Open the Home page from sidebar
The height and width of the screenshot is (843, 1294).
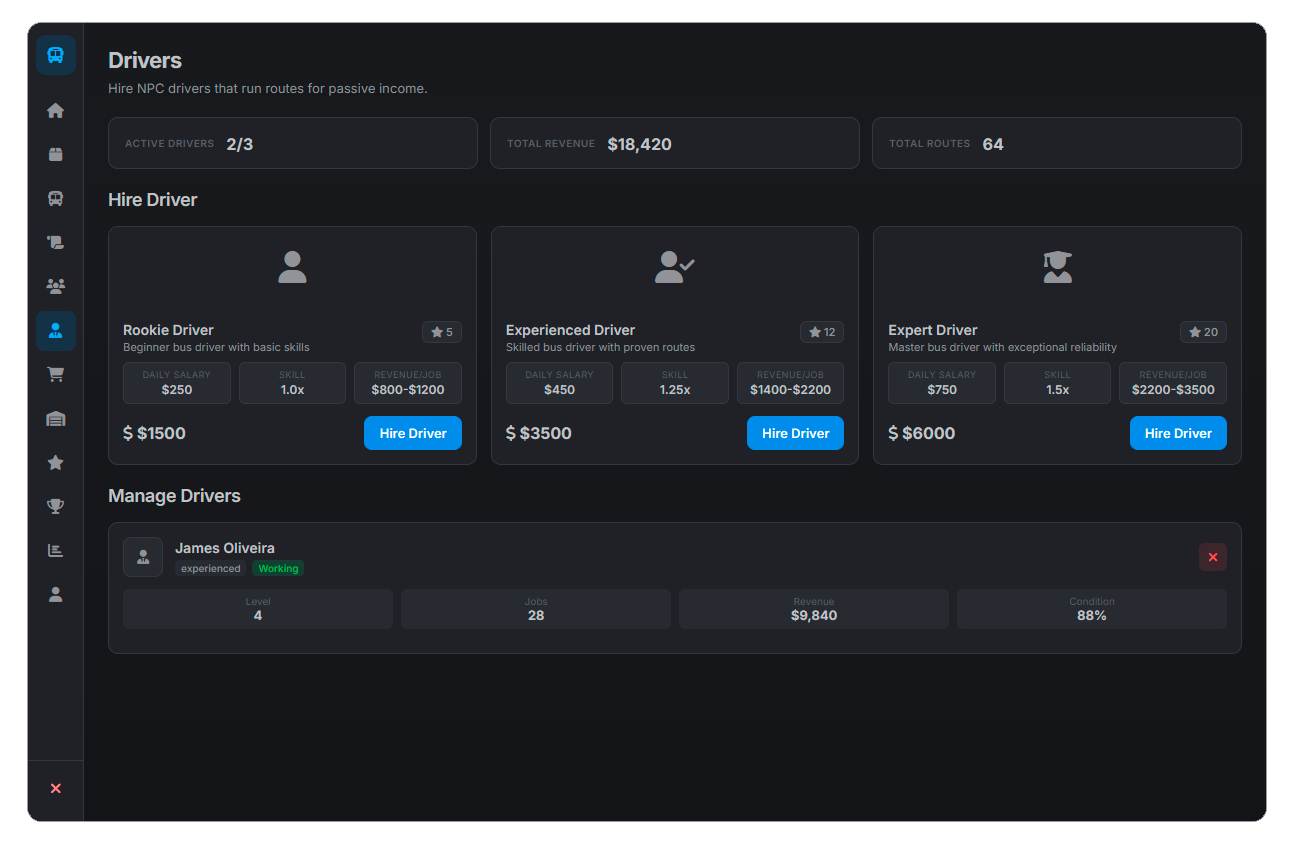[56, 111]
